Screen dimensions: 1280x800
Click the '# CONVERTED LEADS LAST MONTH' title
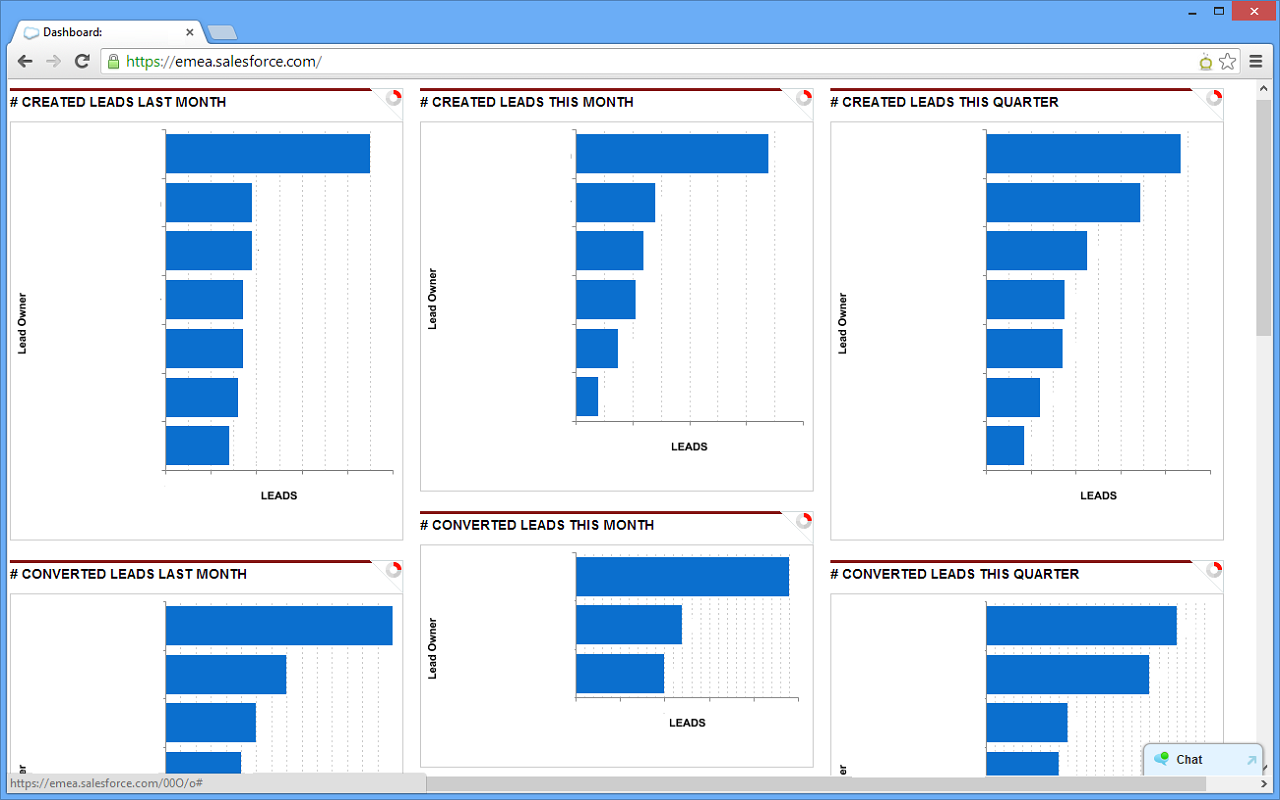(128, 574)
